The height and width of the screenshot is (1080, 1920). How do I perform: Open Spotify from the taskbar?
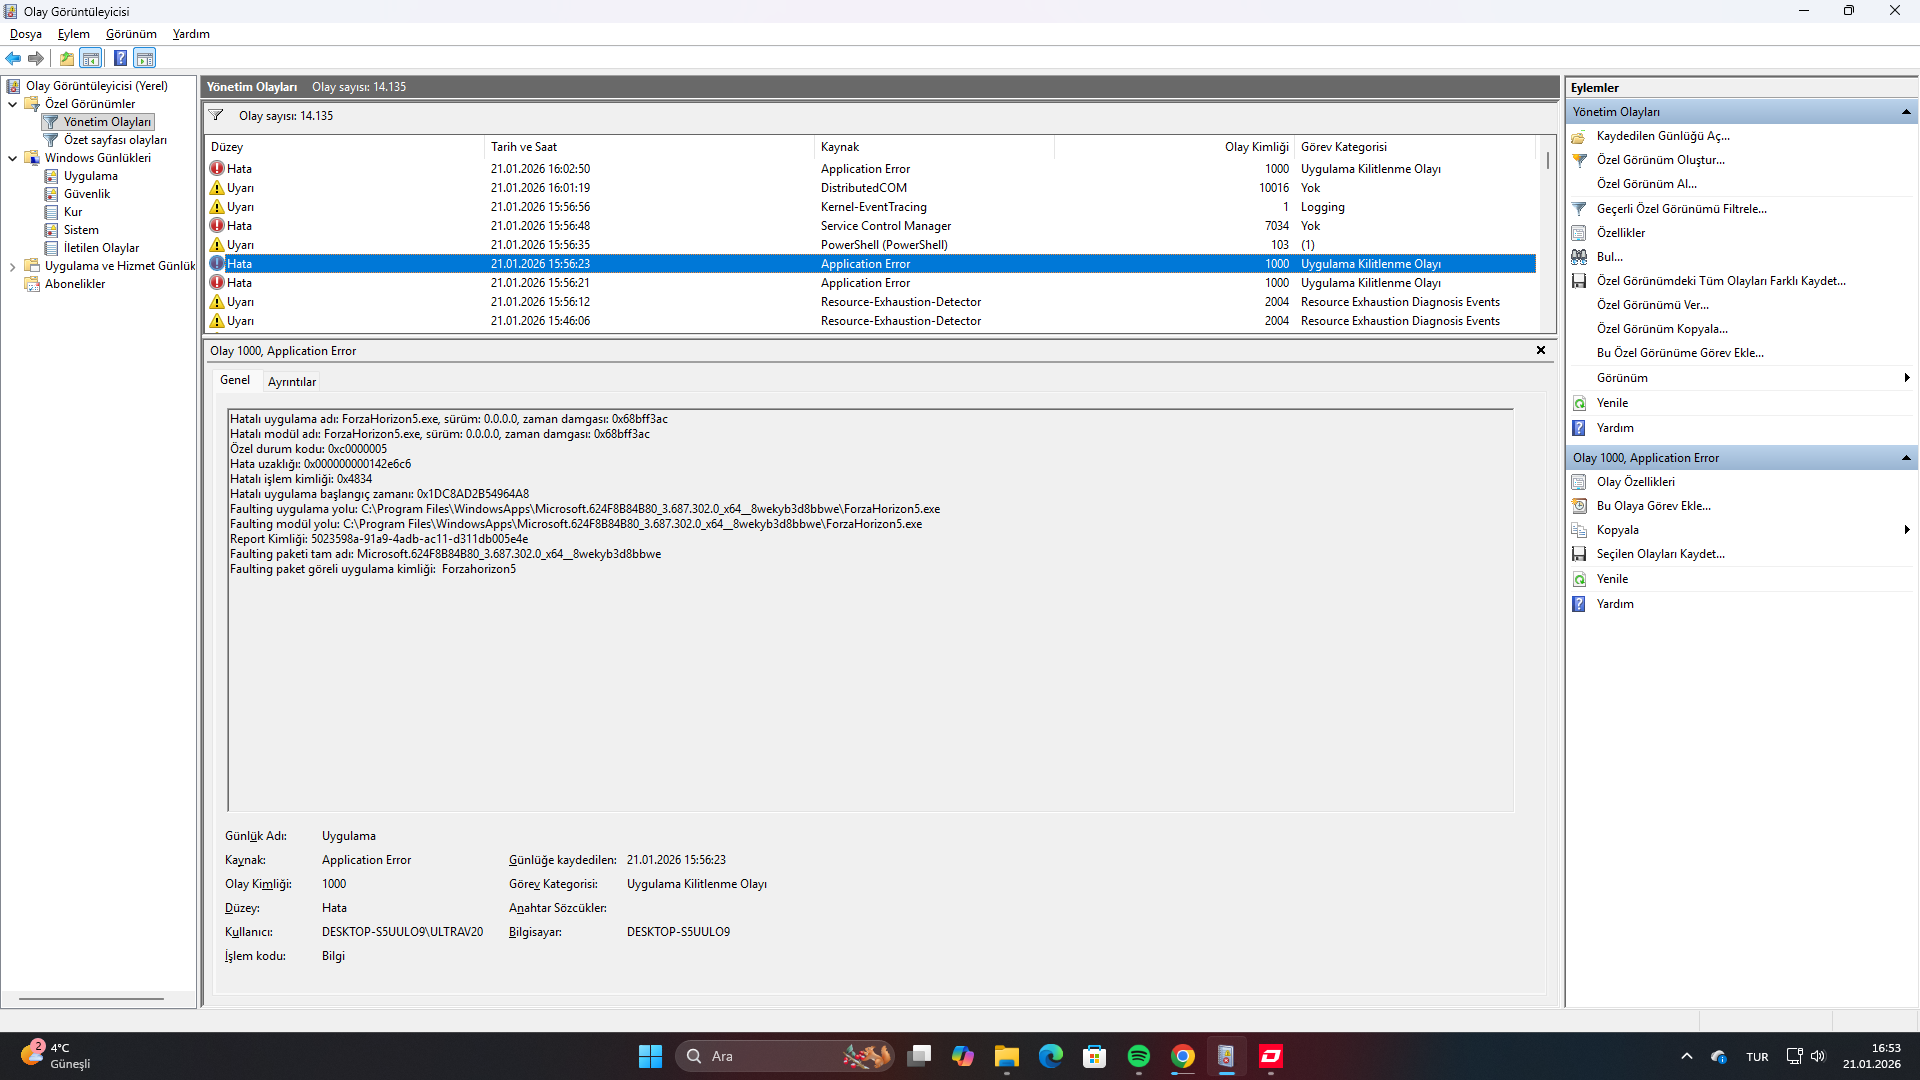point(1138,1056)
